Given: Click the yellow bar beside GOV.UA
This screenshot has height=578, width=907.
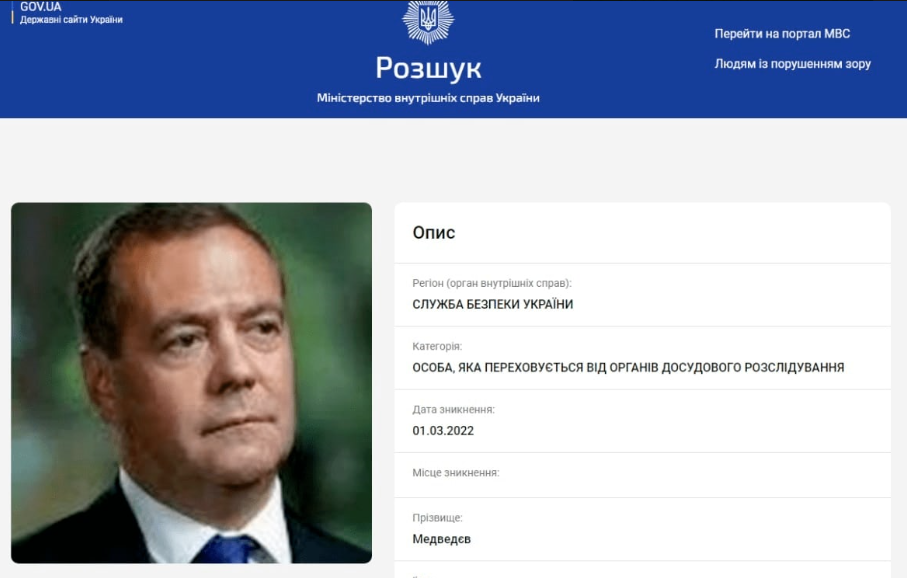Looking at the screenshot, I should [x=12, y=12].
